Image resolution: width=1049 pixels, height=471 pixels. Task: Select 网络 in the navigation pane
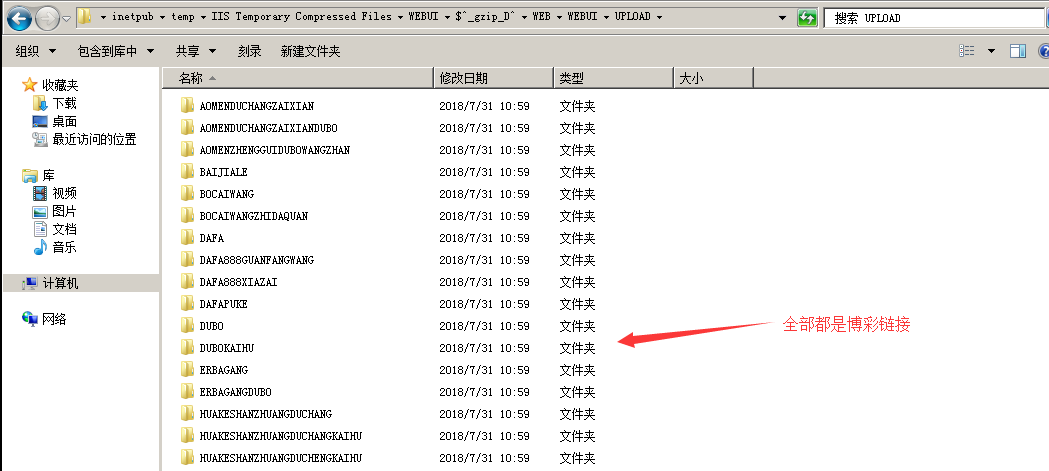pyautogui.click(x=54, y=319)
